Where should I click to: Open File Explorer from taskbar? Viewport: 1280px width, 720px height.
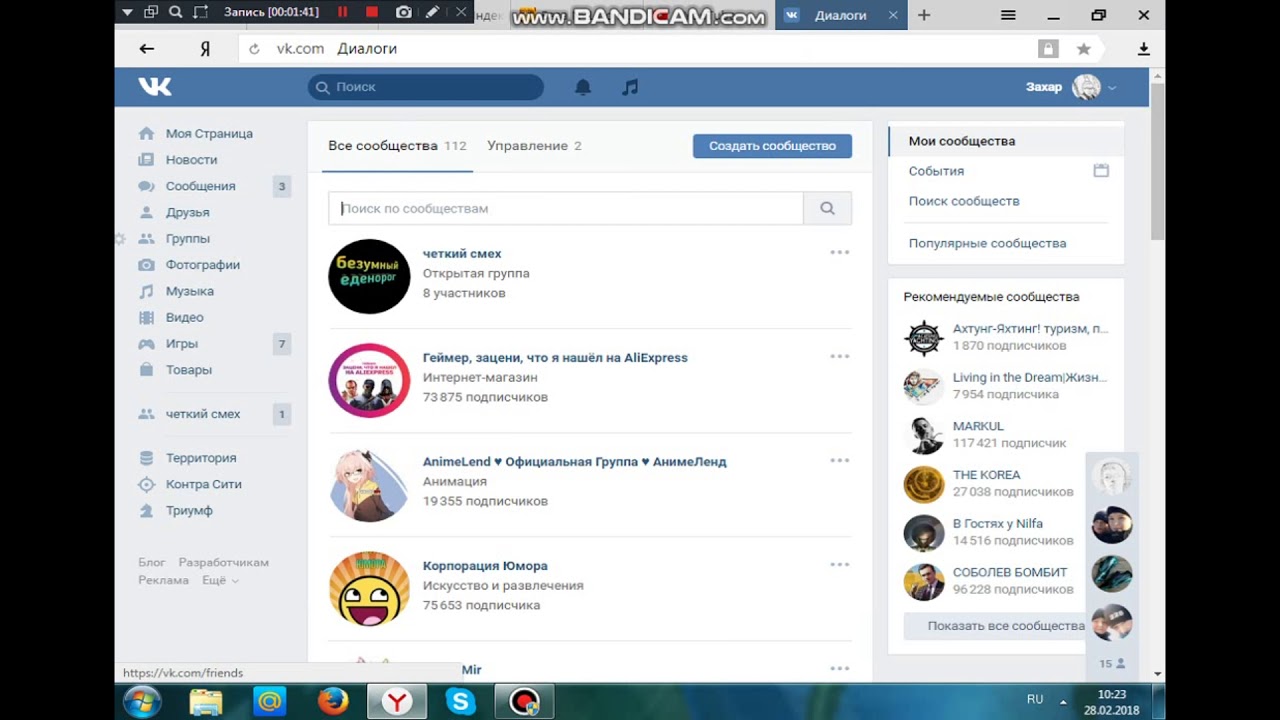pyautogui.click(x=206, y=701)
